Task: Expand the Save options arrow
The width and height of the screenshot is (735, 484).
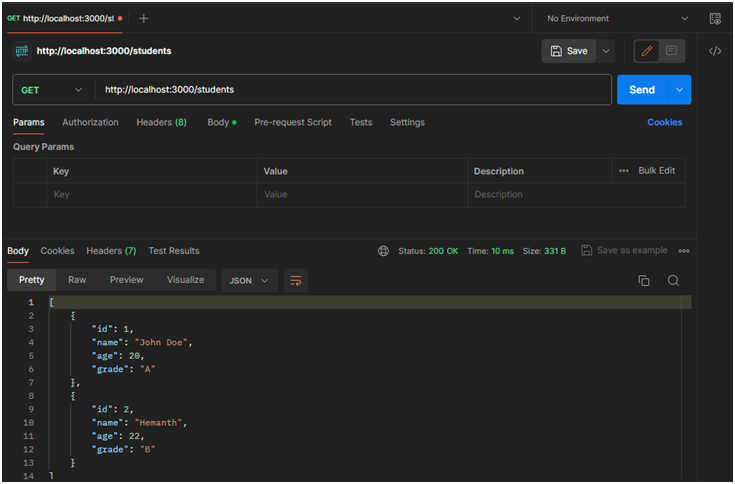Action: pyautogui.click(x=606, y=51)
